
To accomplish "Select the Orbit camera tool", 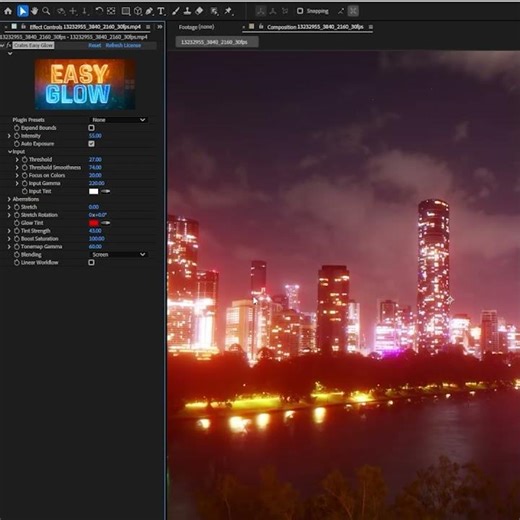I will click(x=61, y=11).
